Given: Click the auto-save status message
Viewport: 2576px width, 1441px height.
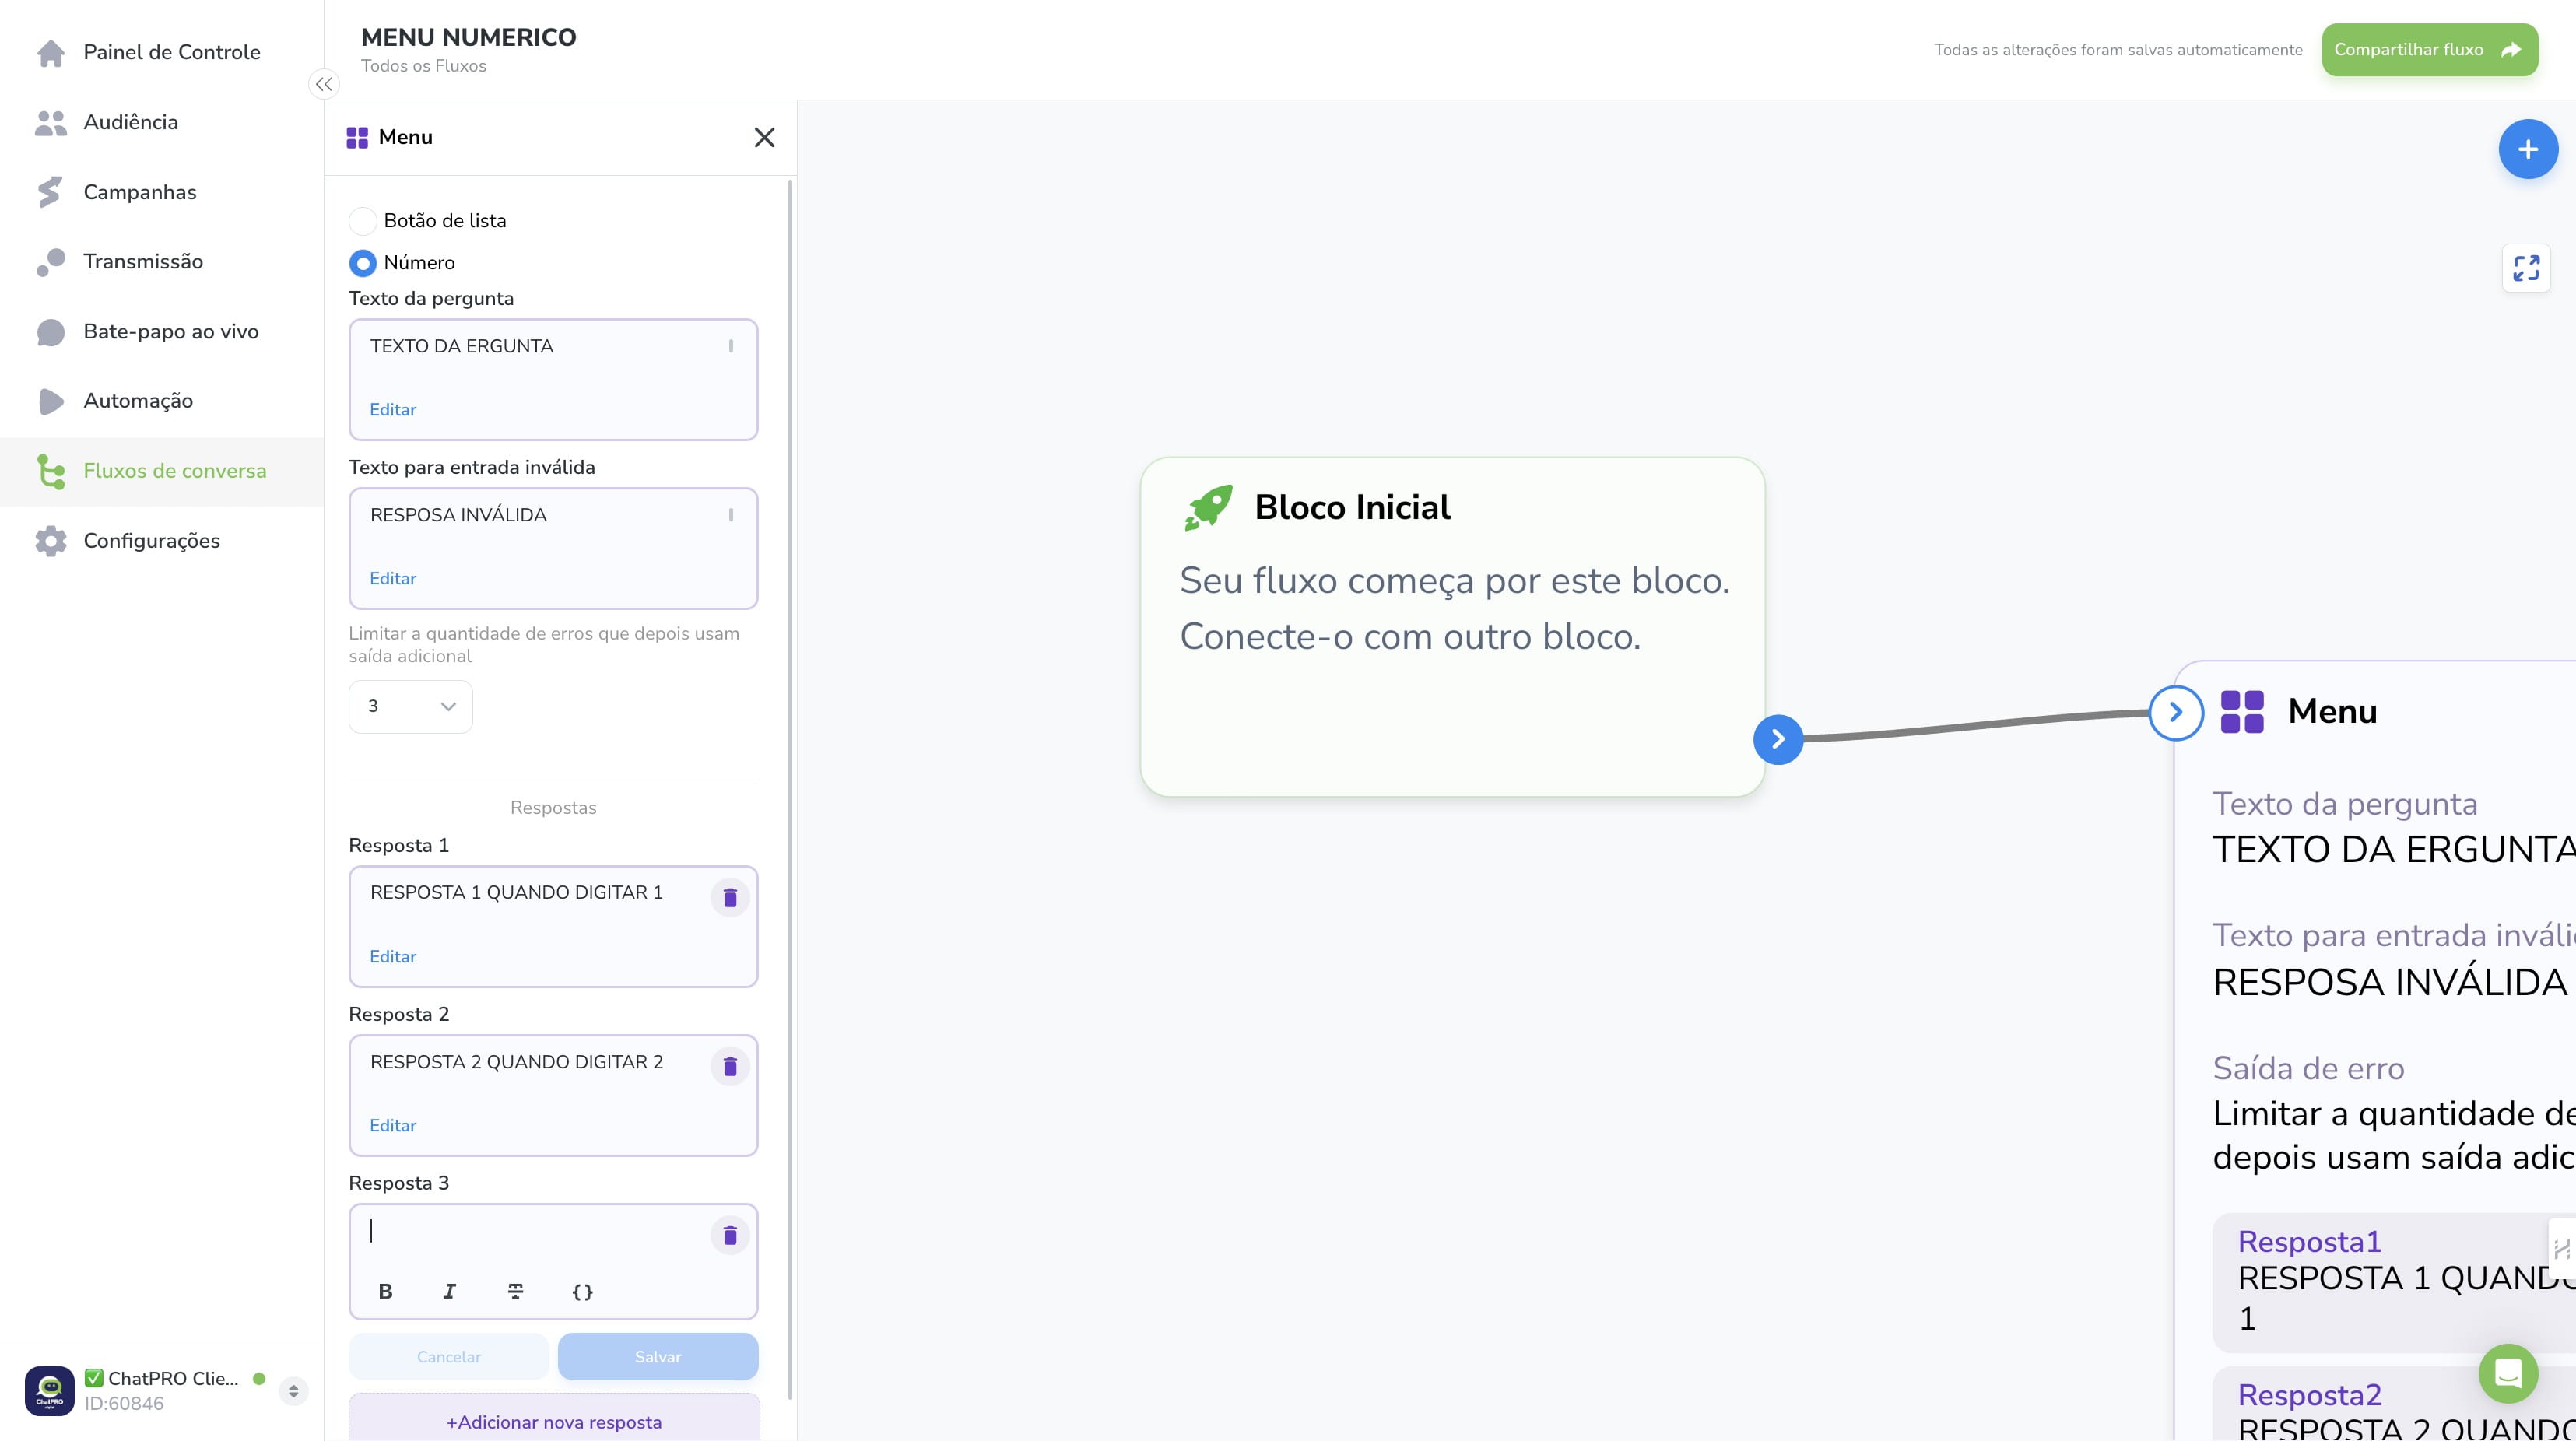Looking at the screenshot, I should point(2118,50).
